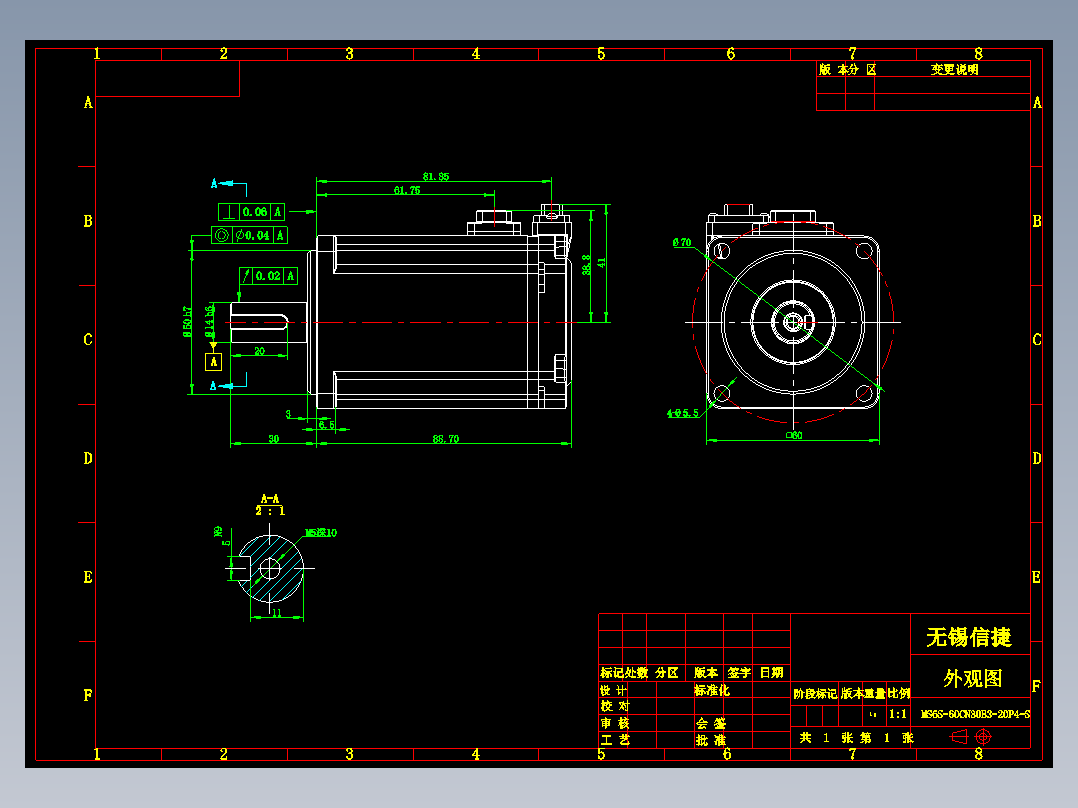Click zone label C on the left border
Screen dimensions: 1078x808
[88, 340]
